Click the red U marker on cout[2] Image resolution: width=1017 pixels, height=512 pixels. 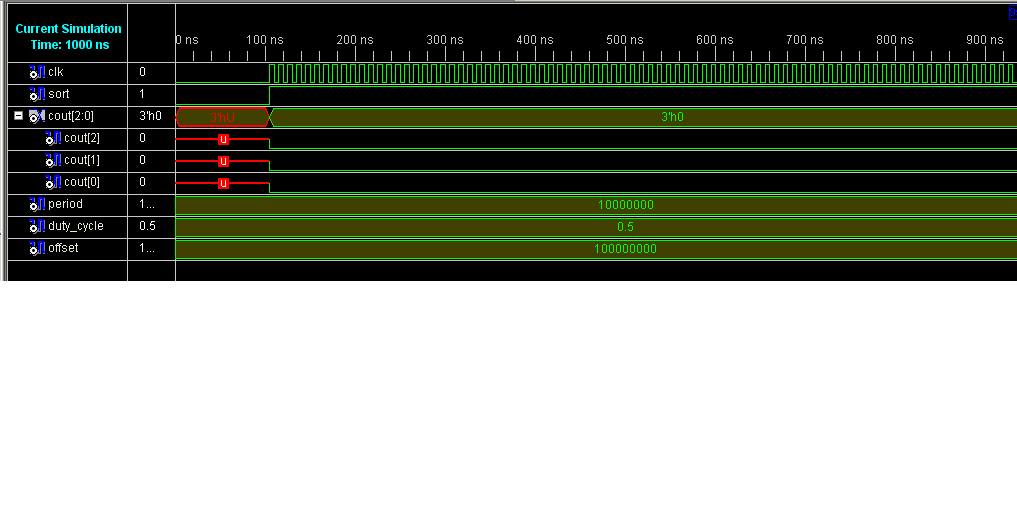pos(223,140)
